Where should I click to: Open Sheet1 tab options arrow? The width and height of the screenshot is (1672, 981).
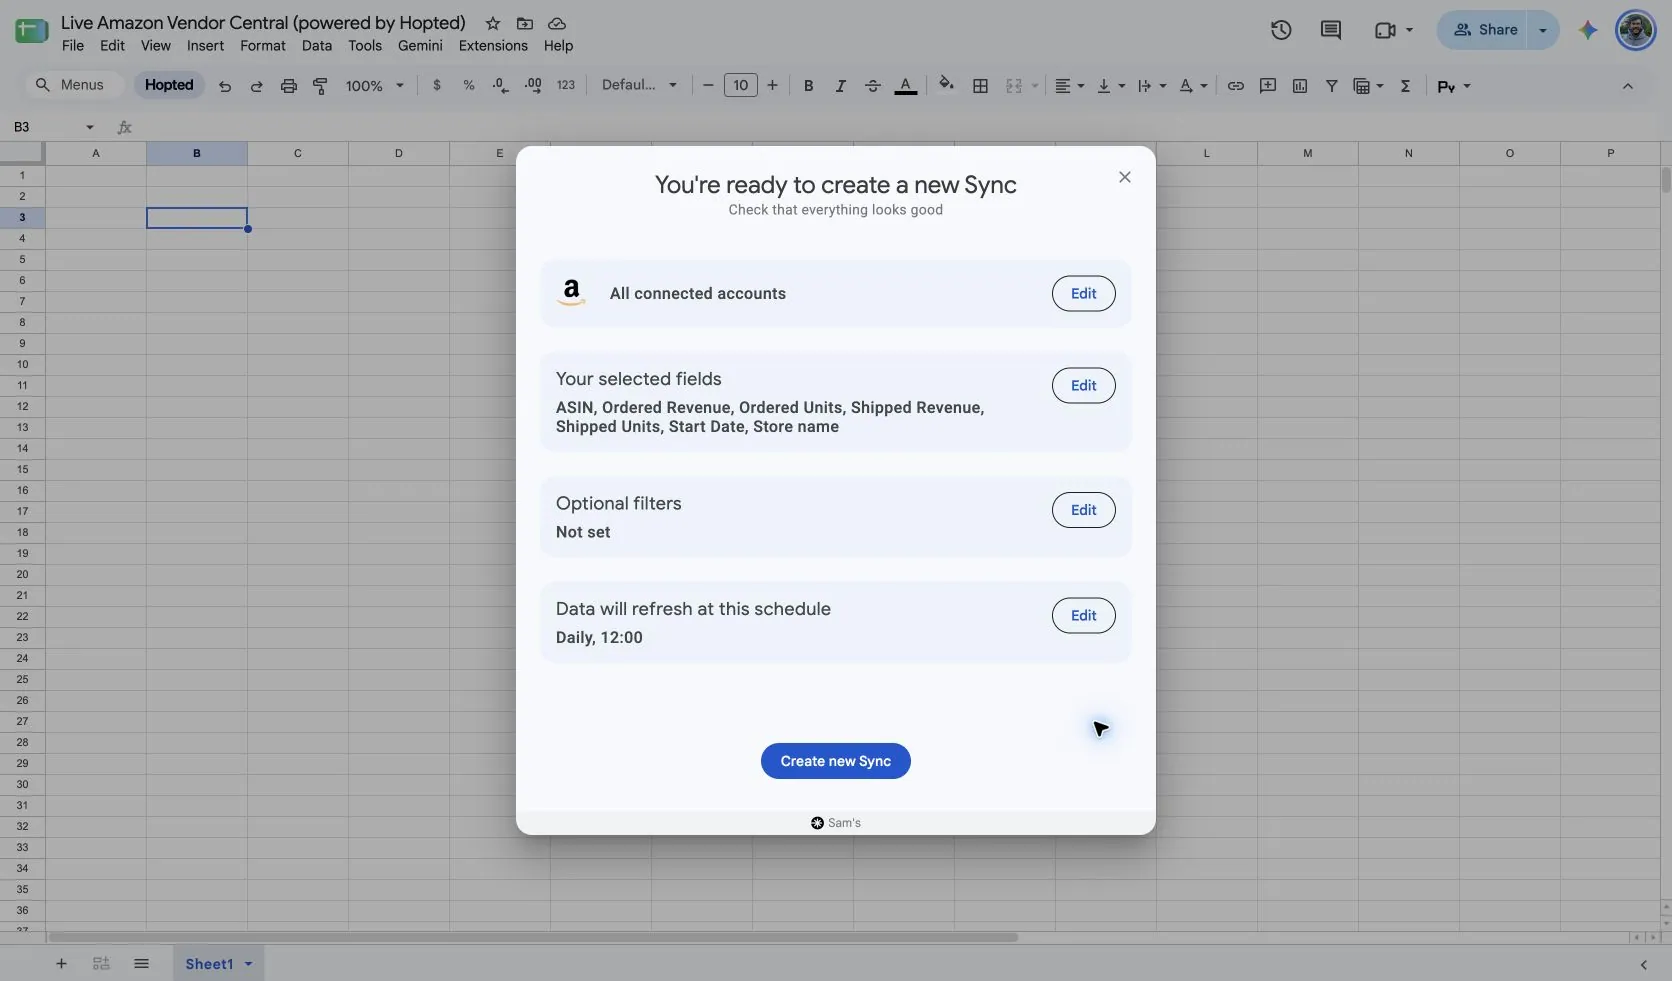248,964
